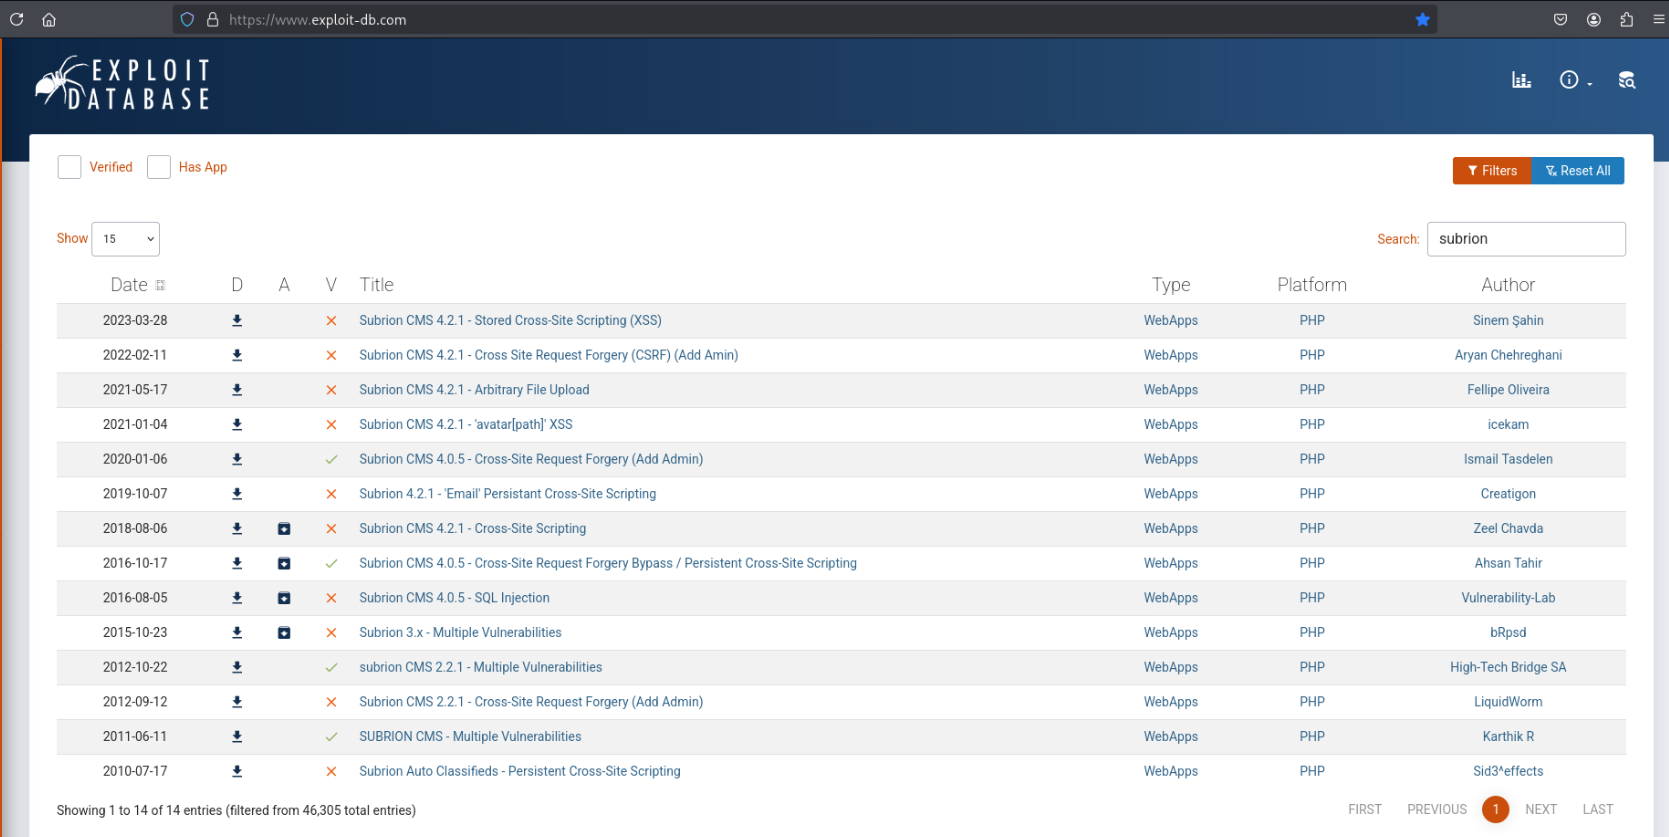Enable the Has App checkbox filter
Screen dimensions: 1669x837
click(159, 167)
